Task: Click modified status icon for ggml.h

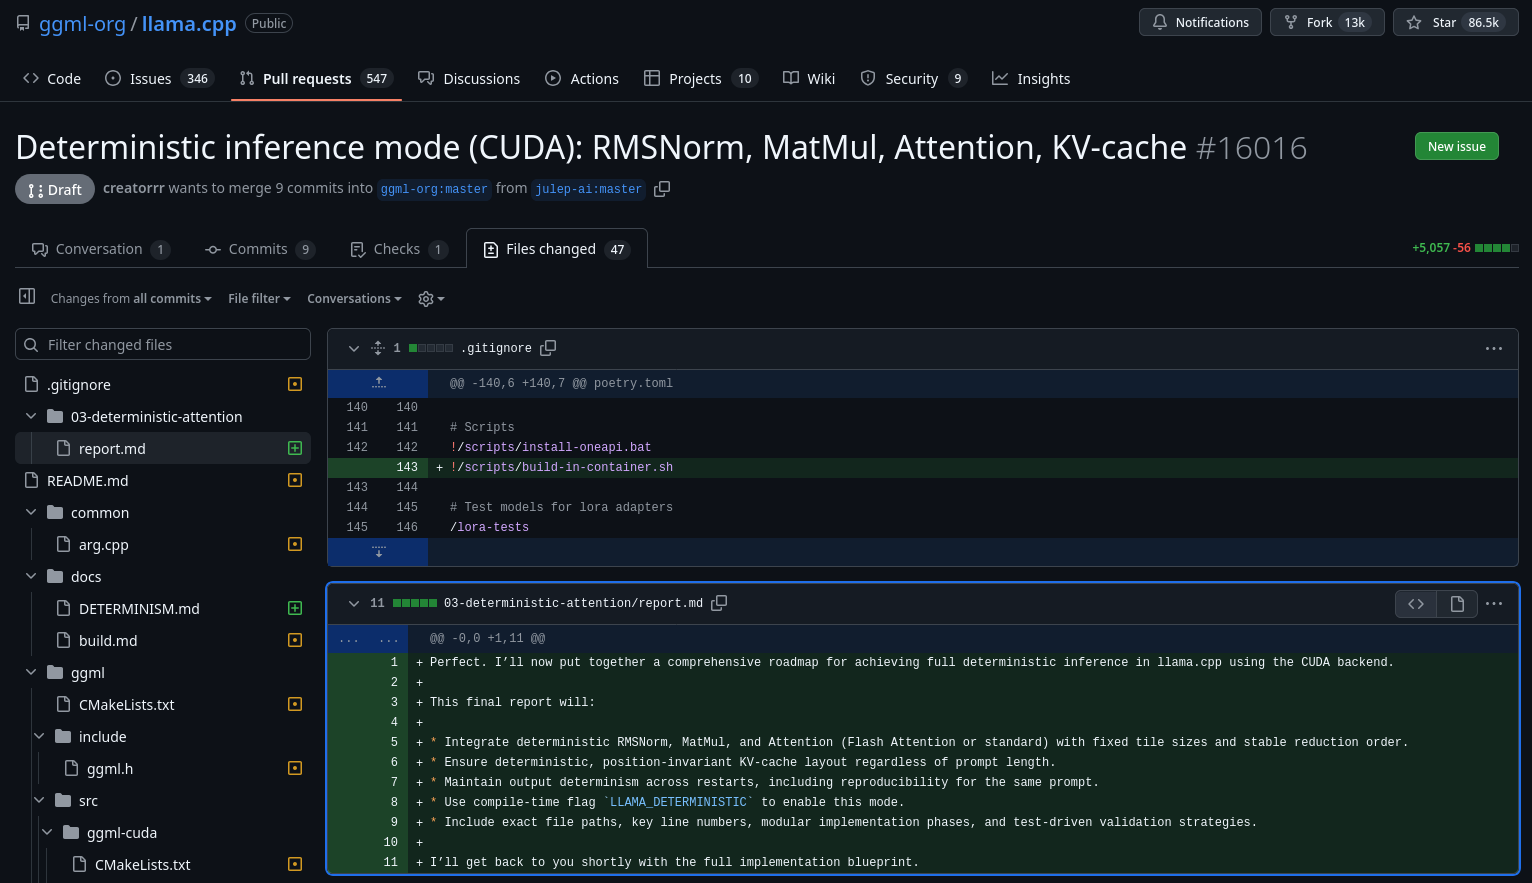Action: [295, 768]
